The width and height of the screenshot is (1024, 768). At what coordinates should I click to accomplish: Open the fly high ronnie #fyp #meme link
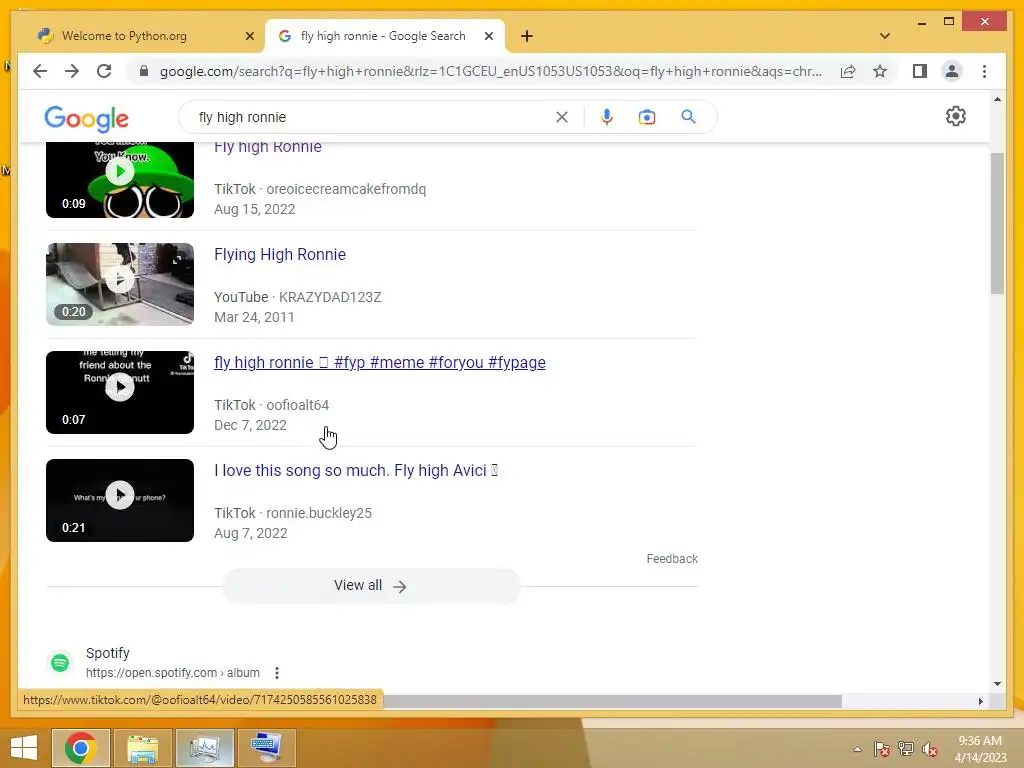click(379, 362)
